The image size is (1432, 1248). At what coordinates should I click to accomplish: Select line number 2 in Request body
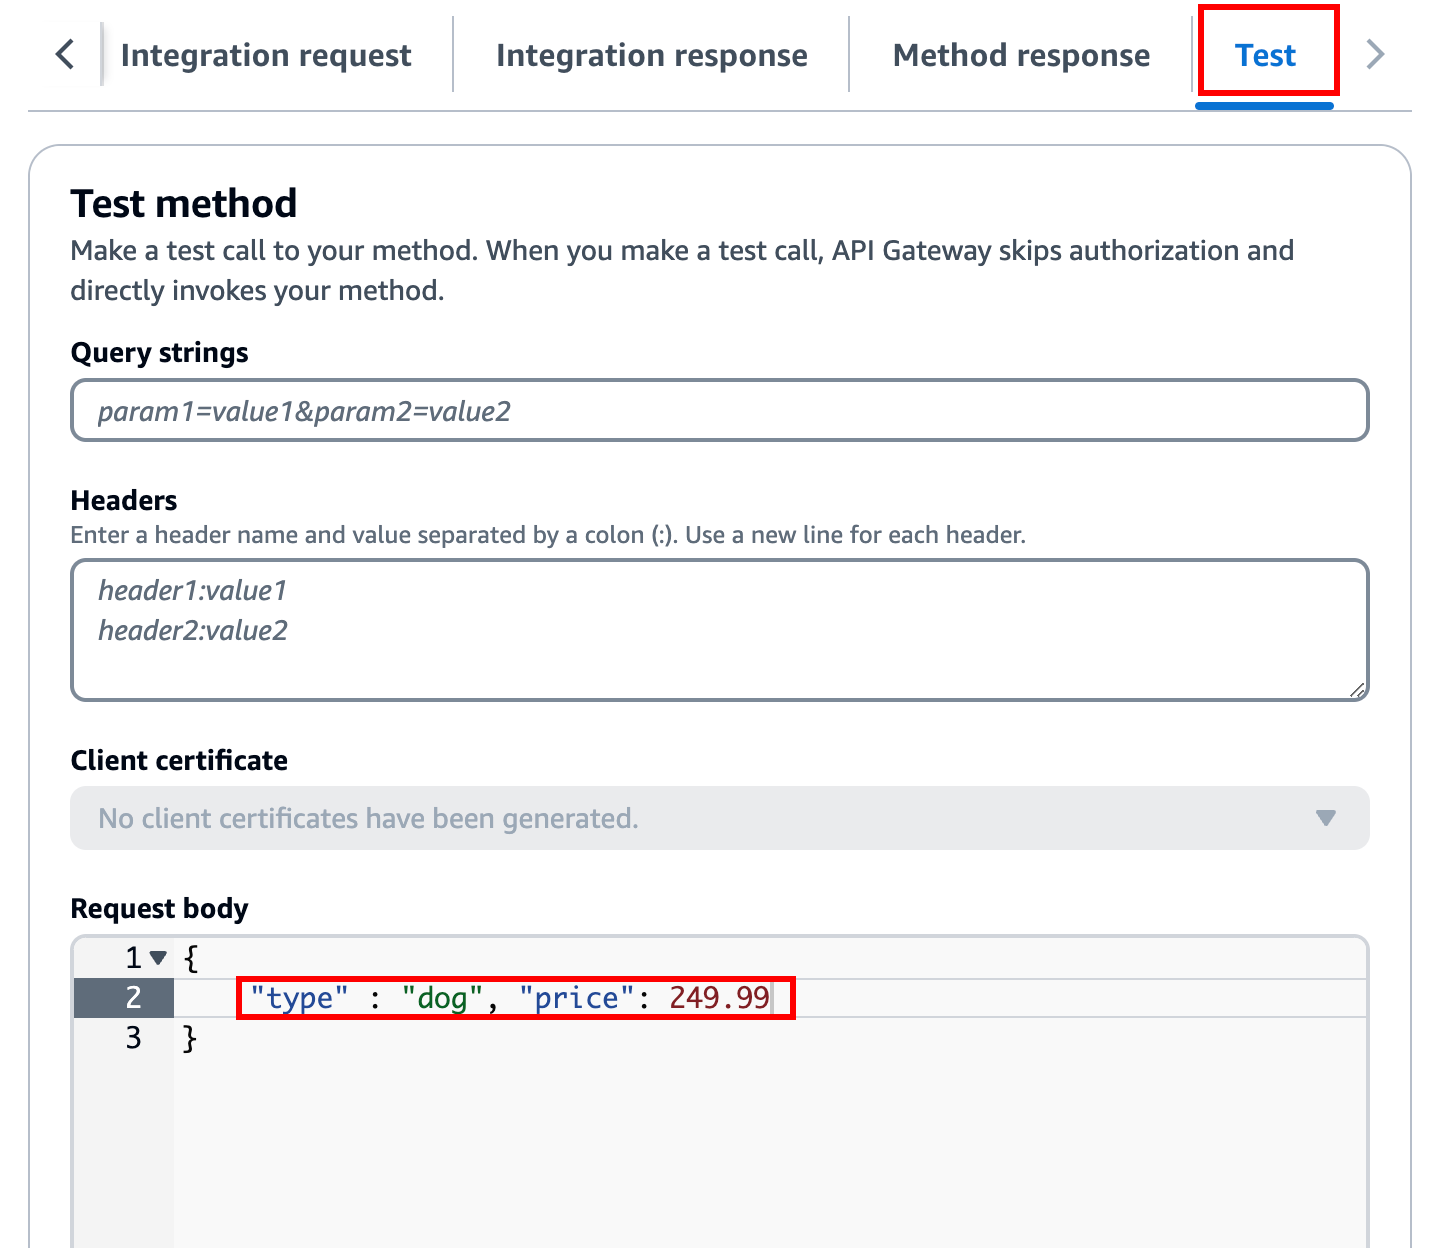pyautogui.click(x=133, y=997)
